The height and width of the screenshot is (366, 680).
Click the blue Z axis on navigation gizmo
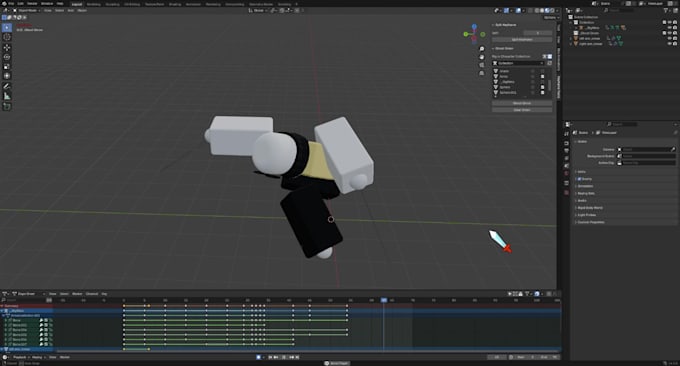(474, 26)
